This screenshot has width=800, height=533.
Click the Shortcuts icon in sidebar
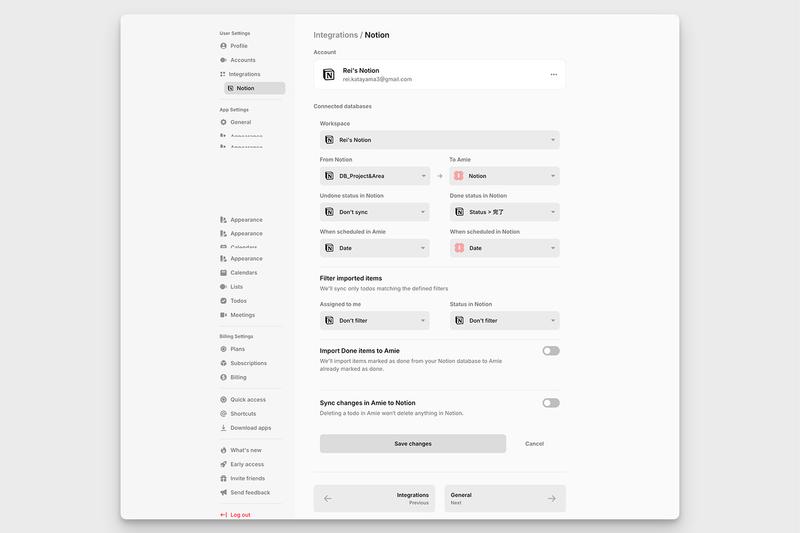224,414
